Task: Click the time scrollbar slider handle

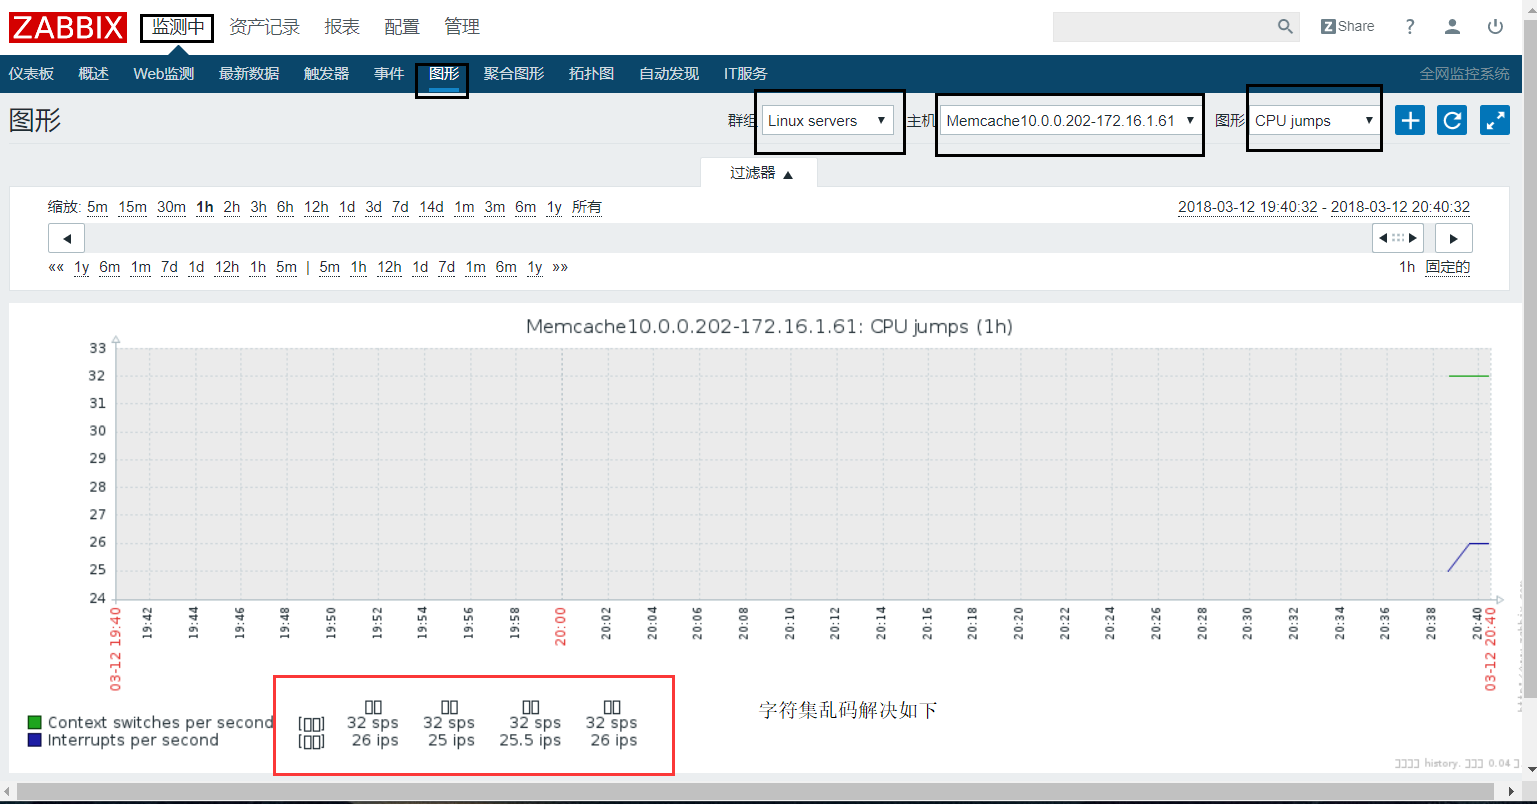Action: tap(1399, 238)
